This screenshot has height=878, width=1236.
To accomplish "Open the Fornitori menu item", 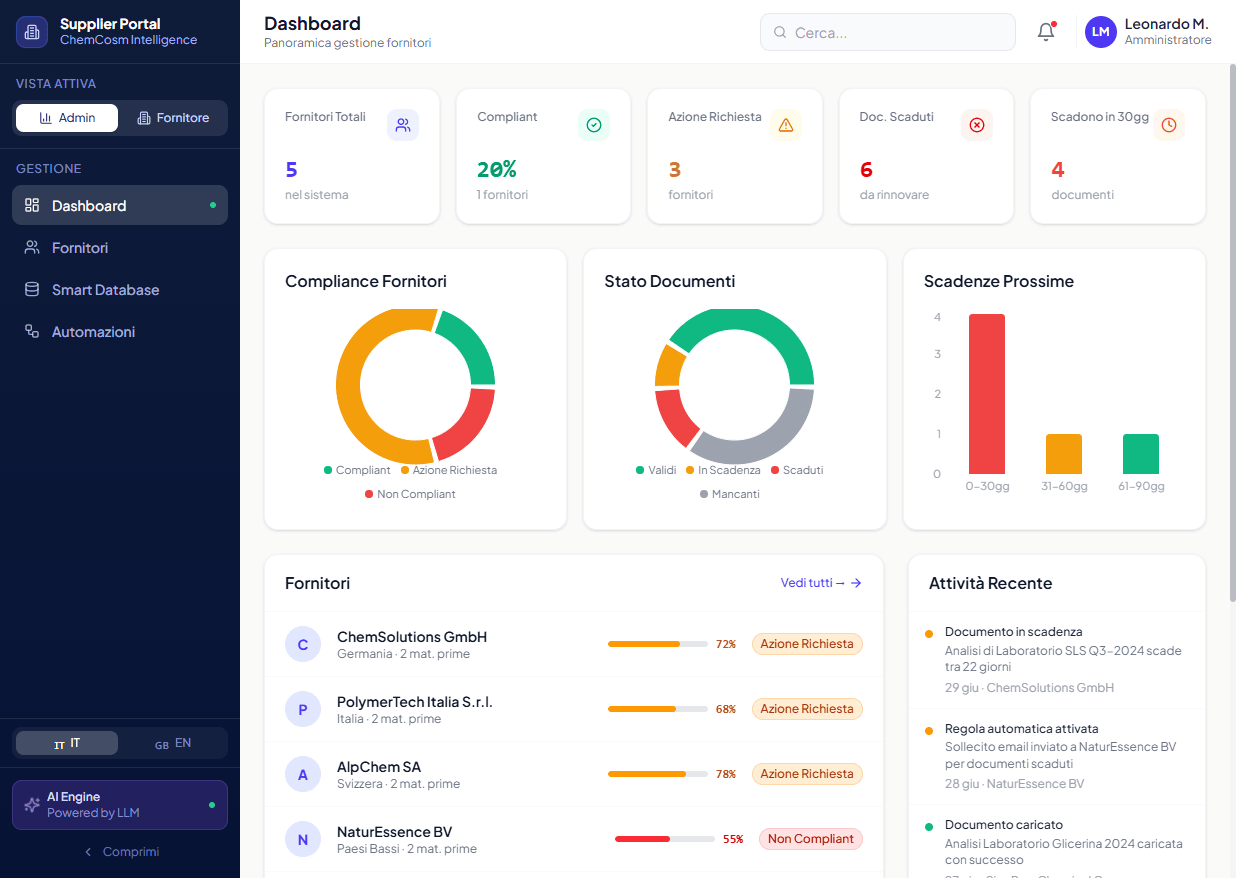I will pyautogui.click(x=120, y=247).
